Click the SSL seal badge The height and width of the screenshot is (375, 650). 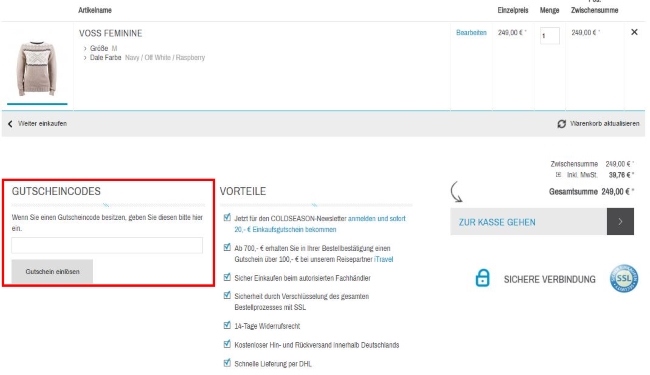coord(624,278)
